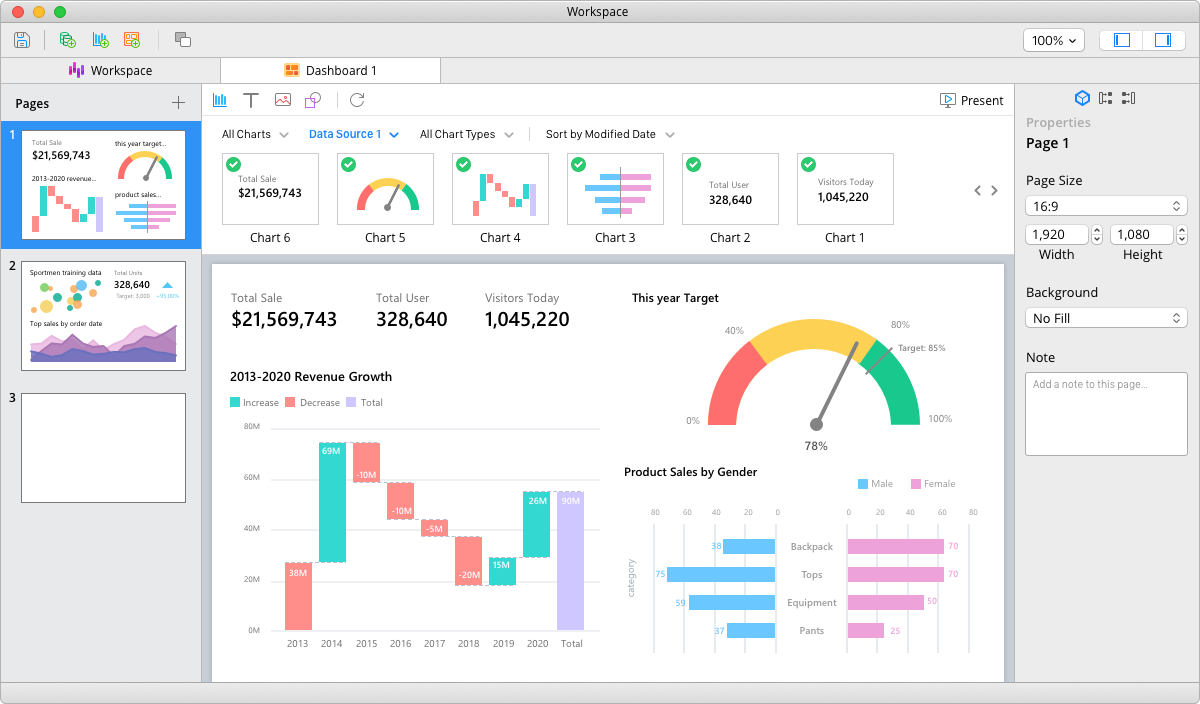Open the middle tree-layout inspector icon
The width and height of the screenshot is (1200, 704).
1105,98
